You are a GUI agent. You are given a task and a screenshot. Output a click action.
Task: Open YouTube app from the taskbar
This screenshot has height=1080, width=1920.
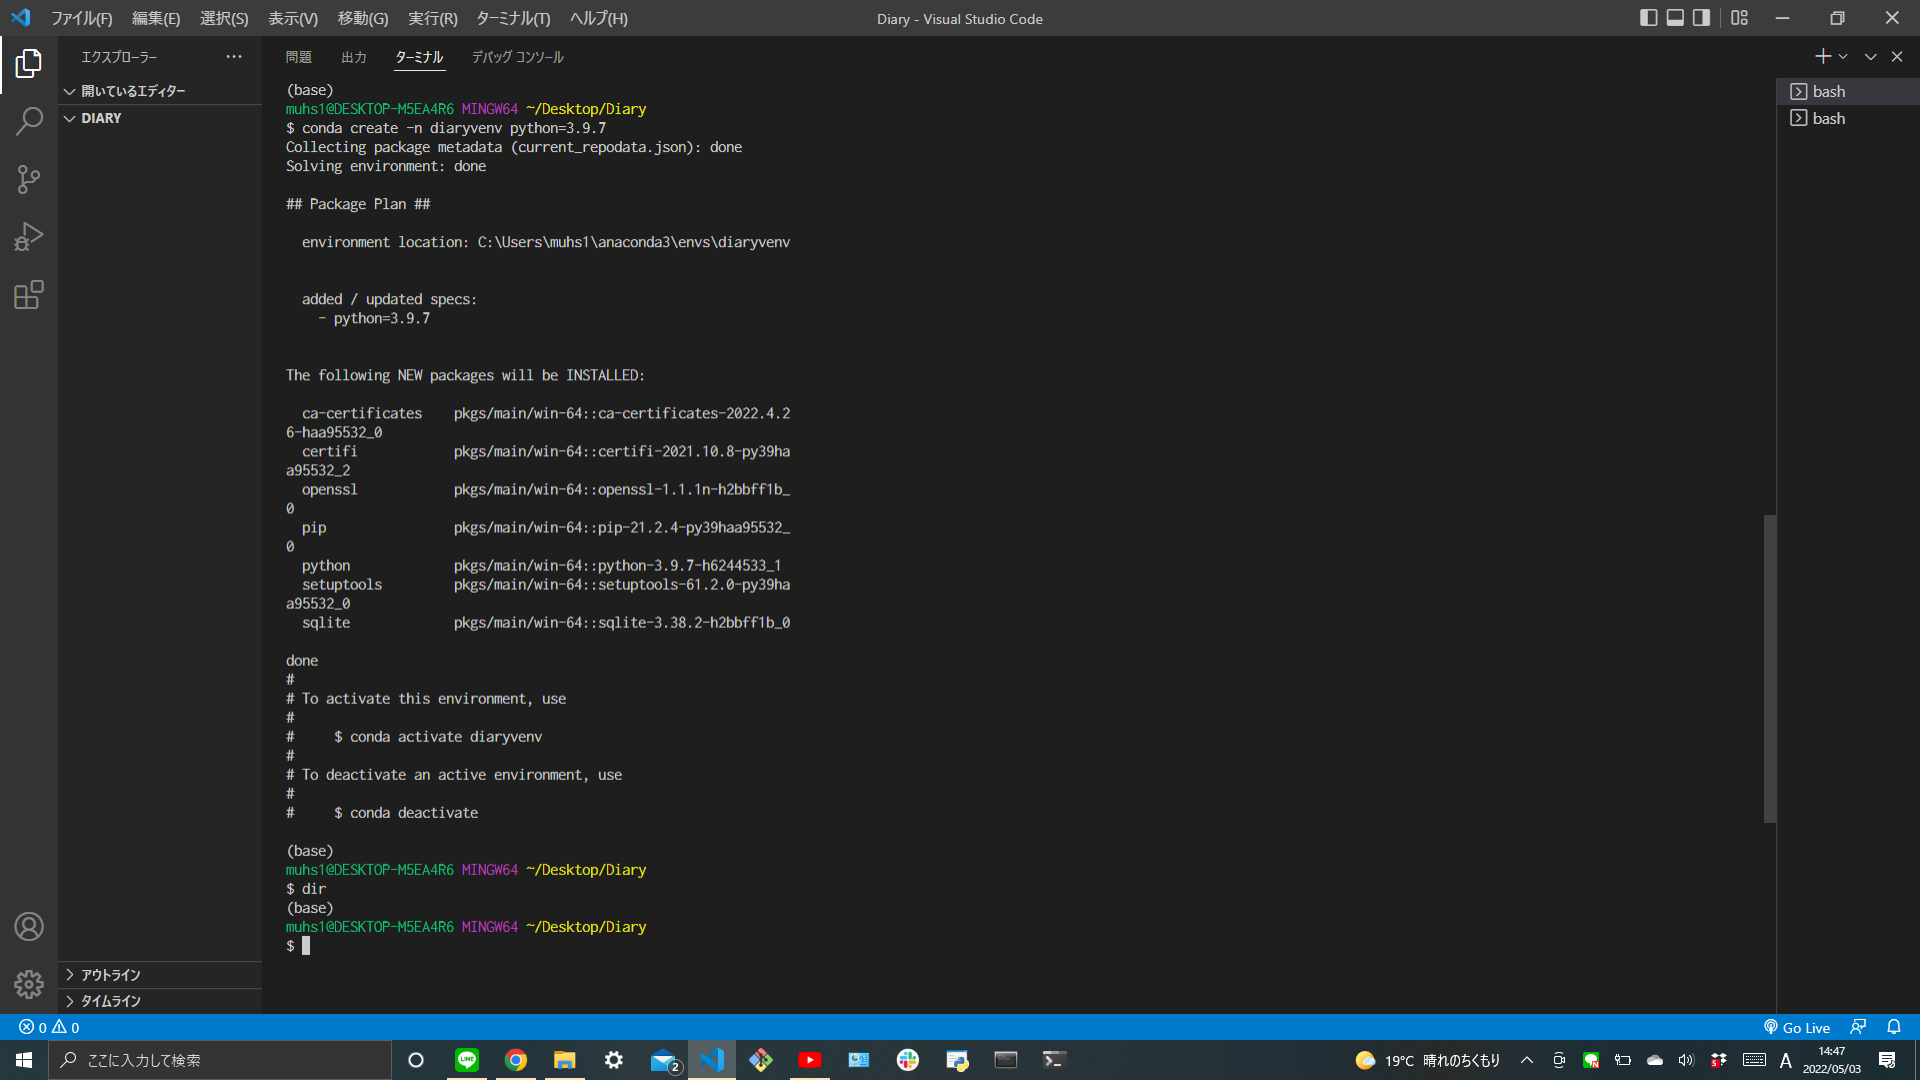[810, 1060]
